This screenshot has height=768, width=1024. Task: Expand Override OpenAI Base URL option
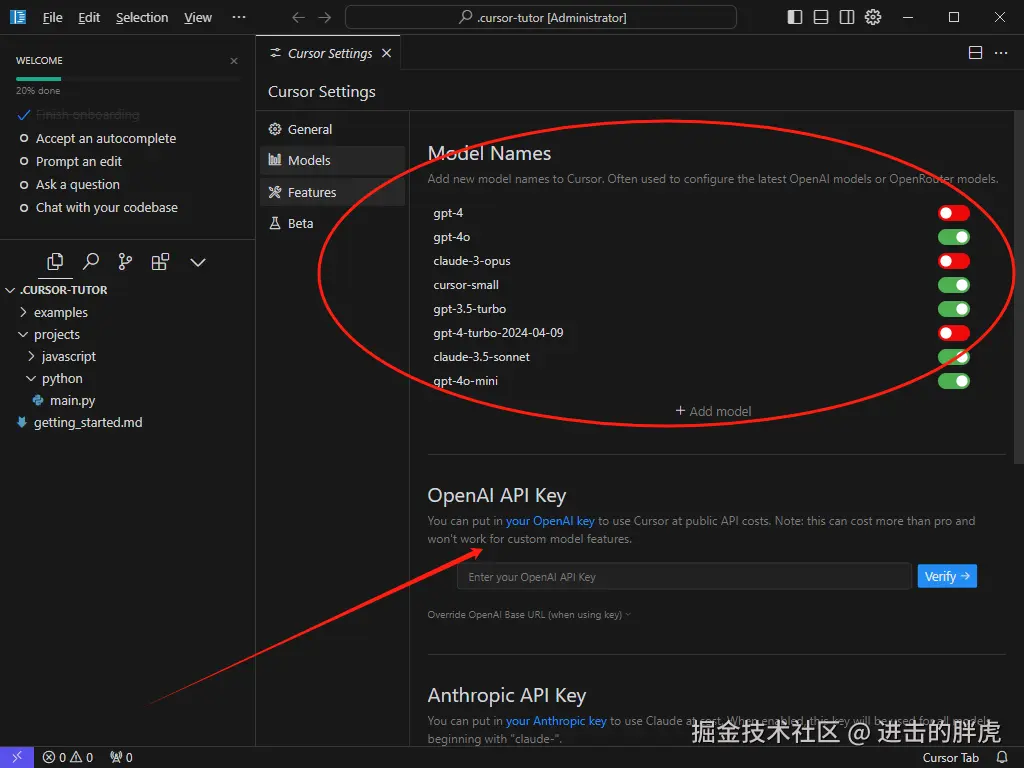point(529,615)
